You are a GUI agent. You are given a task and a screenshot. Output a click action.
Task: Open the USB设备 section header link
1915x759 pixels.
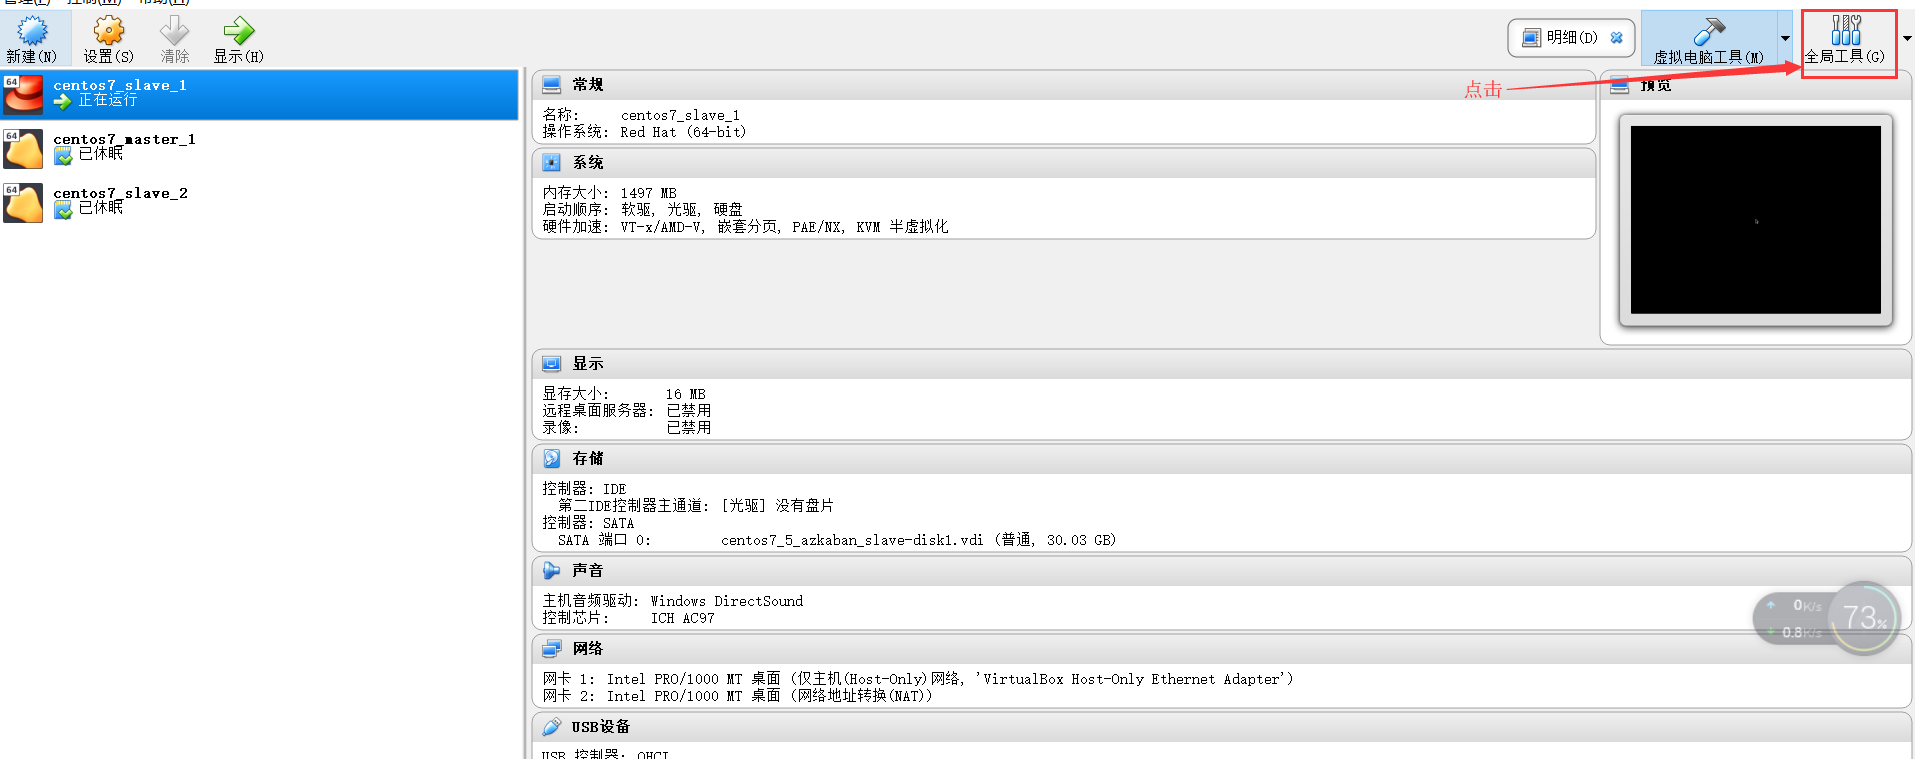tap(601, 727)
